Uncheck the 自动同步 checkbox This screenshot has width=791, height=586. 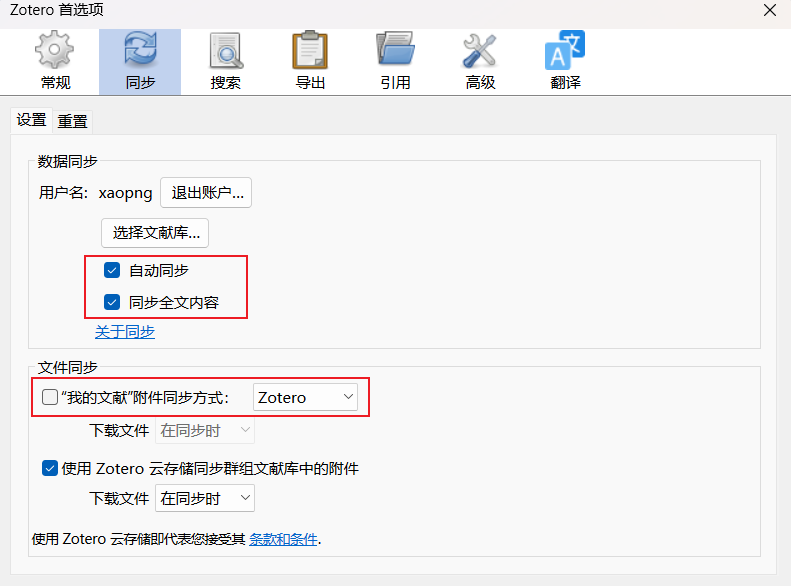pos(112,270)
